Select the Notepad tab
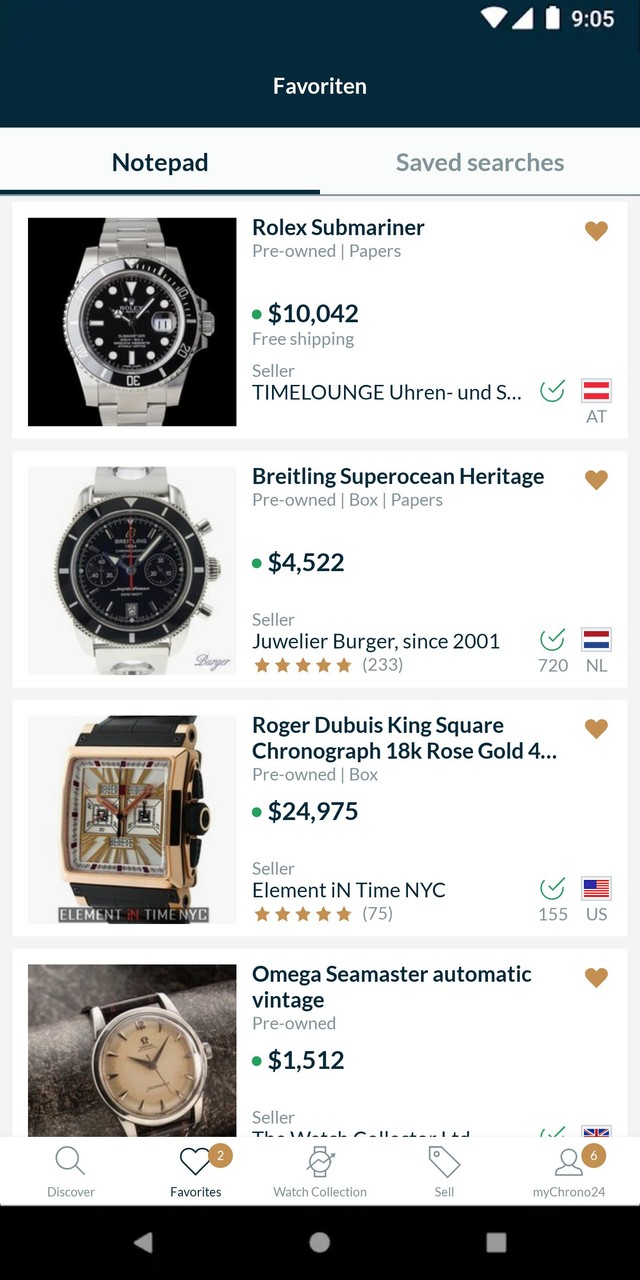640x1280 pixels. tap(160, 163)
